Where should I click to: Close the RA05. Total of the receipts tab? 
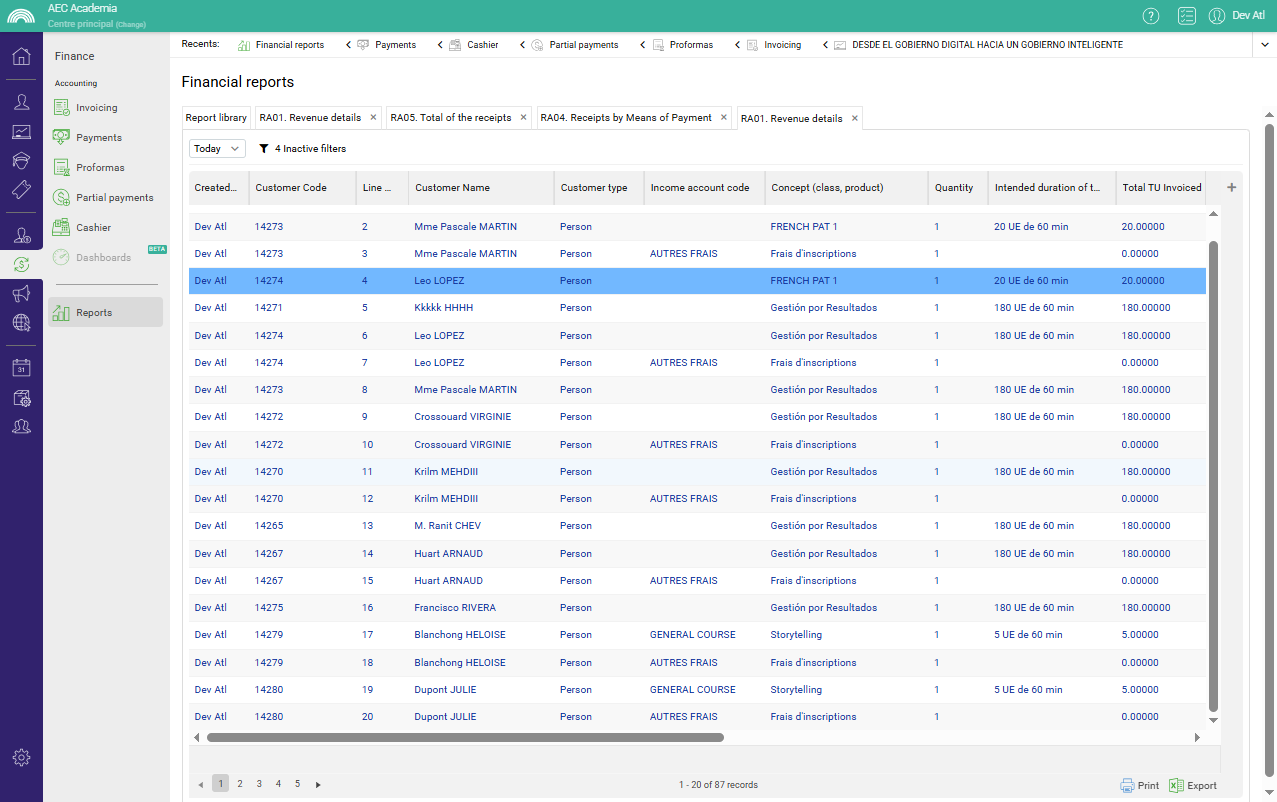pyautogui.click(x=523, y=118)
